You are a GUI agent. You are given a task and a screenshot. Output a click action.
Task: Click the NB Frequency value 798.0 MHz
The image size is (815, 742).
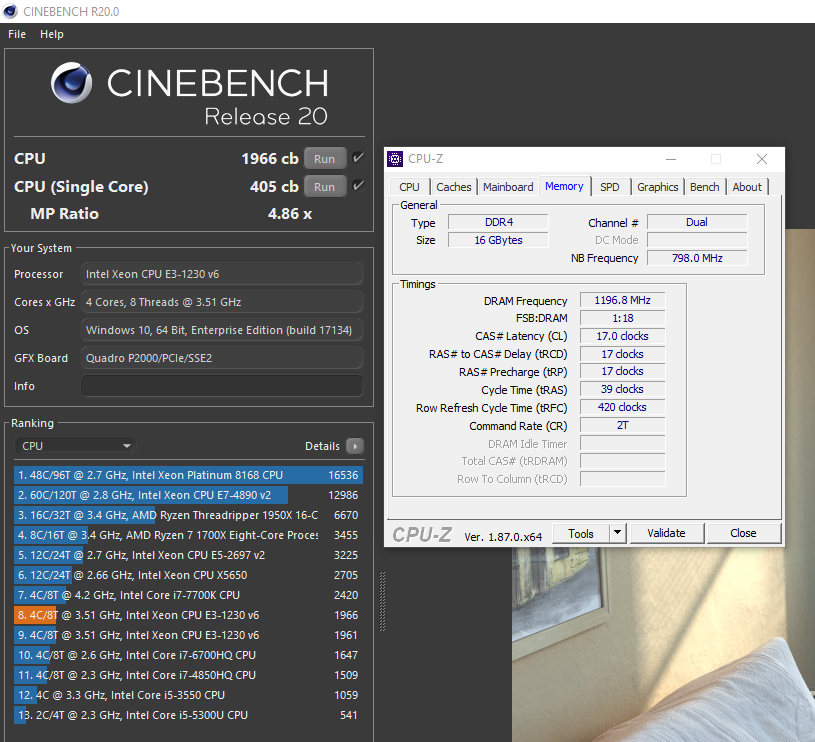[697, 258]
